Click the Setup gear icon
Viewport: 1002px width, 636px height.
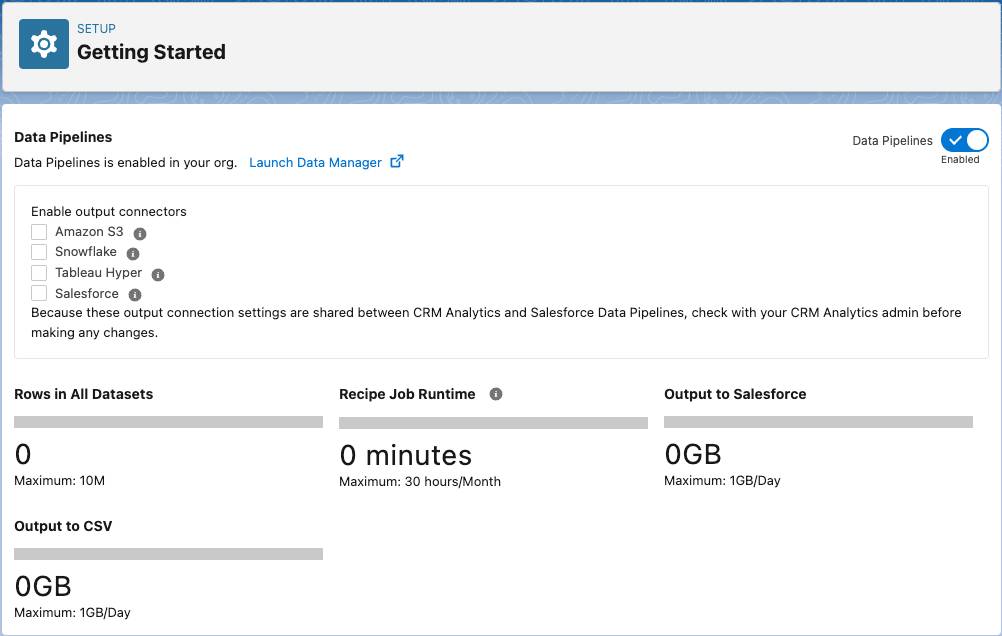click(x=44, y=44)
